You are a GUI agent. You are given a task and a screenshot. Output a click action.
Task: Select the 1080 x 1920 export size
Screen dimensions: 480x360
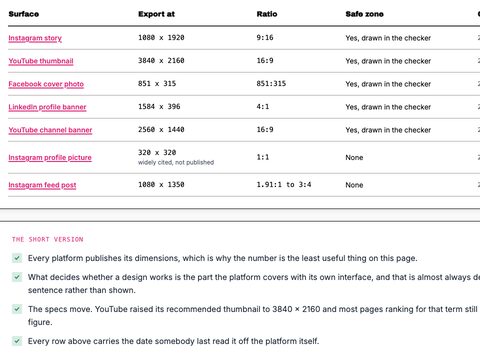coord(161,38)
